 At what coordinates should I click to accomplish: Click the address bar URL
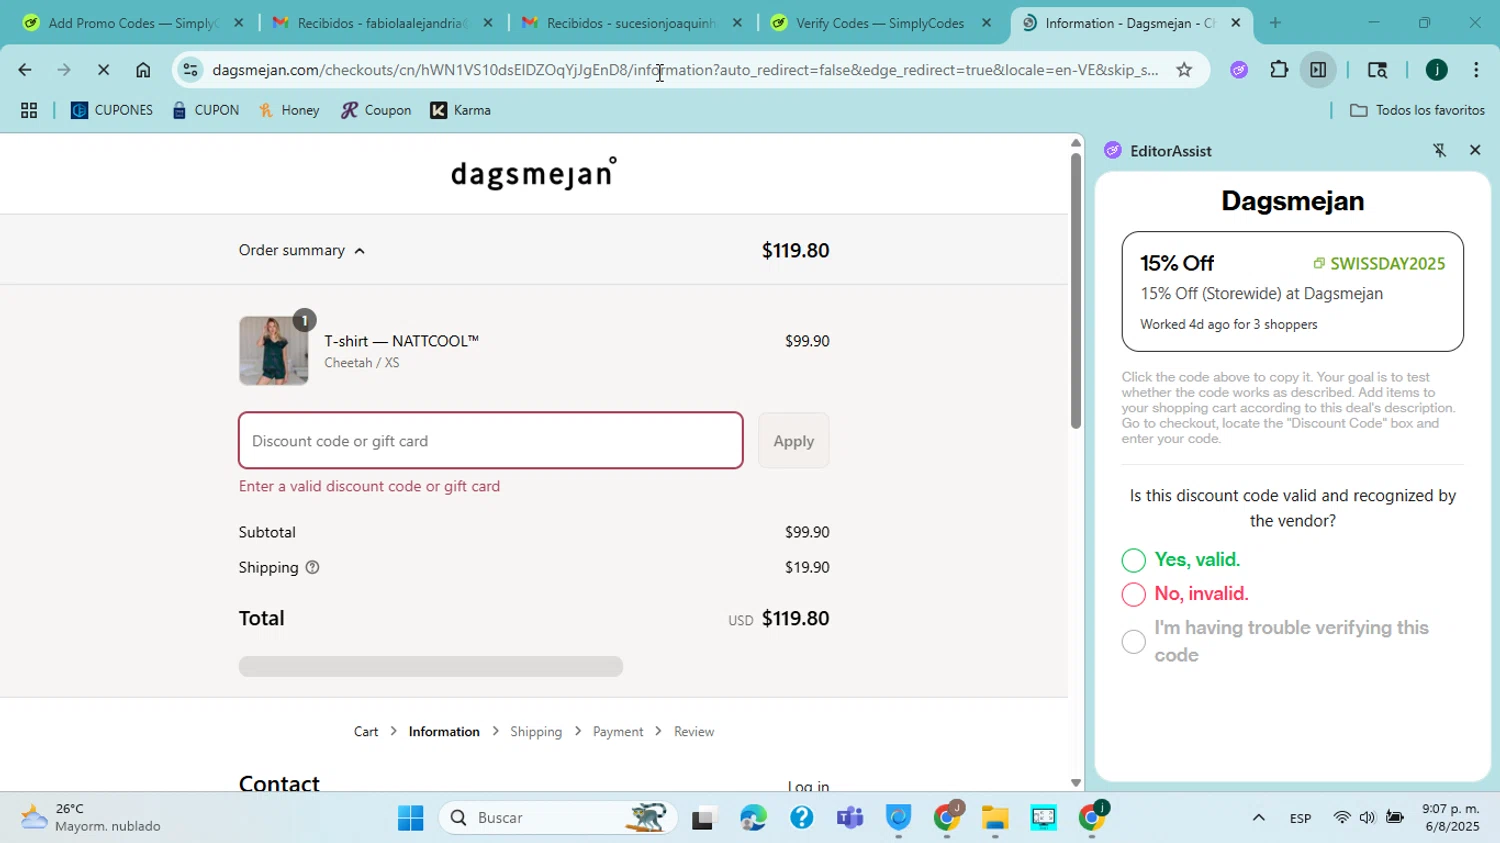coord(685,70)
